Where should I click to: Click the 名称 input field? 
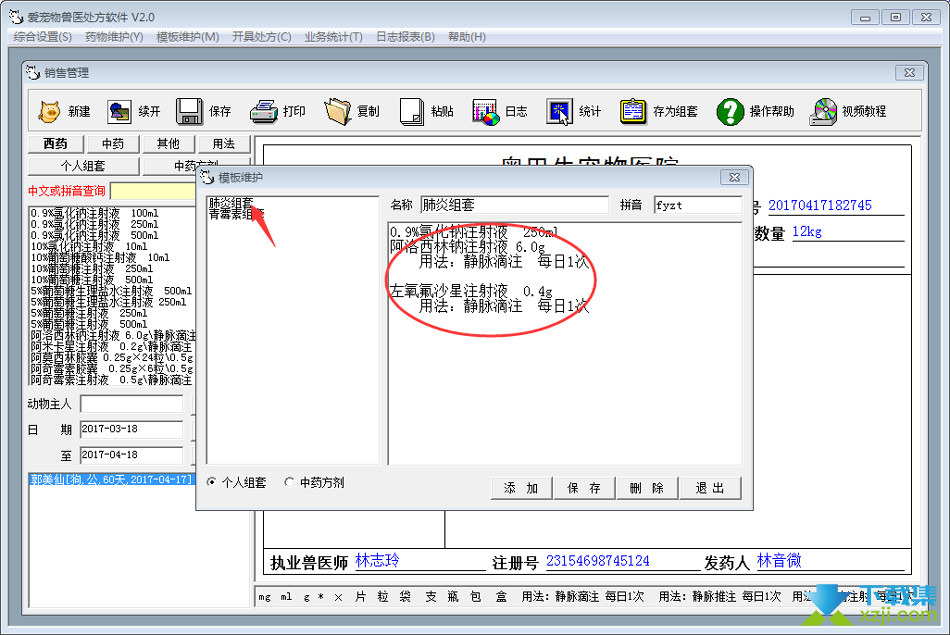click(x=514, y=205)
